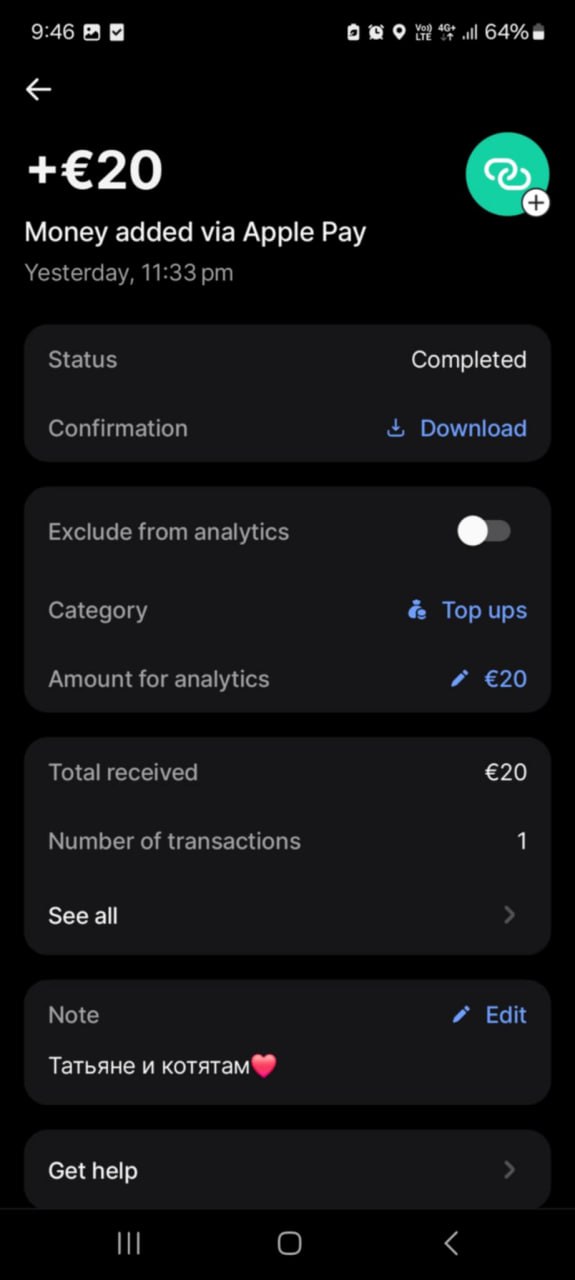Tap the Android back navigation icon
575x1280 pixels.
coord(450,1243)
